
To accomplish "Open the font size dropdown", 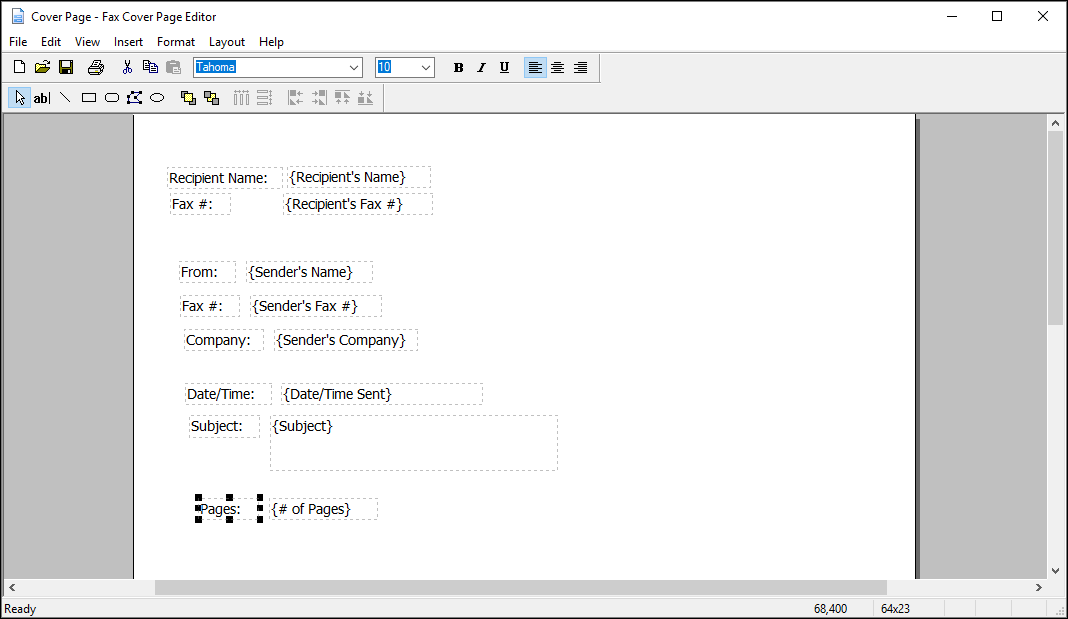I will pyautogui.click(x=426, y=68).
